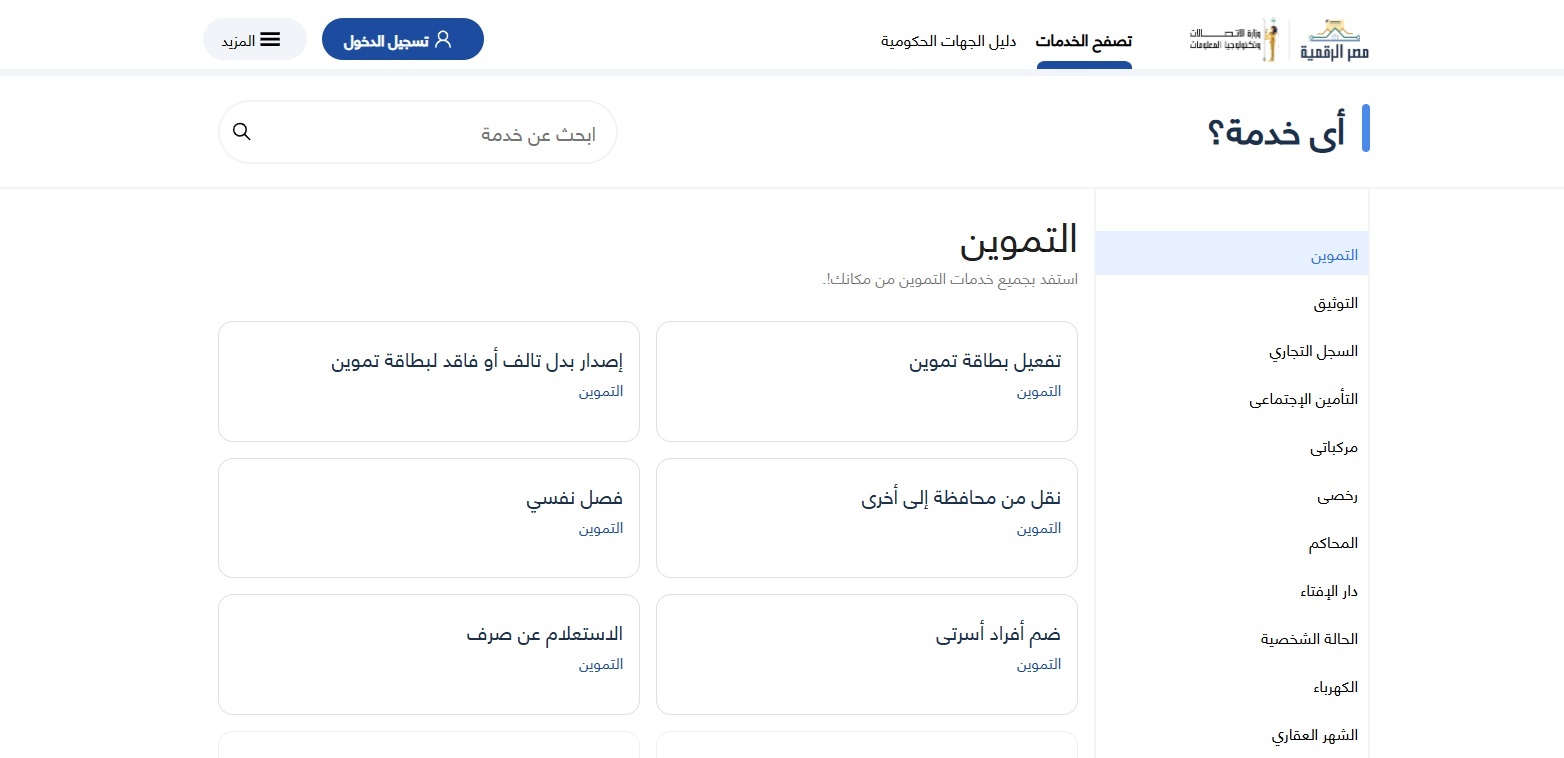Click التموين tag under فصل نفسي
1564x758 pixels.
[601, 528]
